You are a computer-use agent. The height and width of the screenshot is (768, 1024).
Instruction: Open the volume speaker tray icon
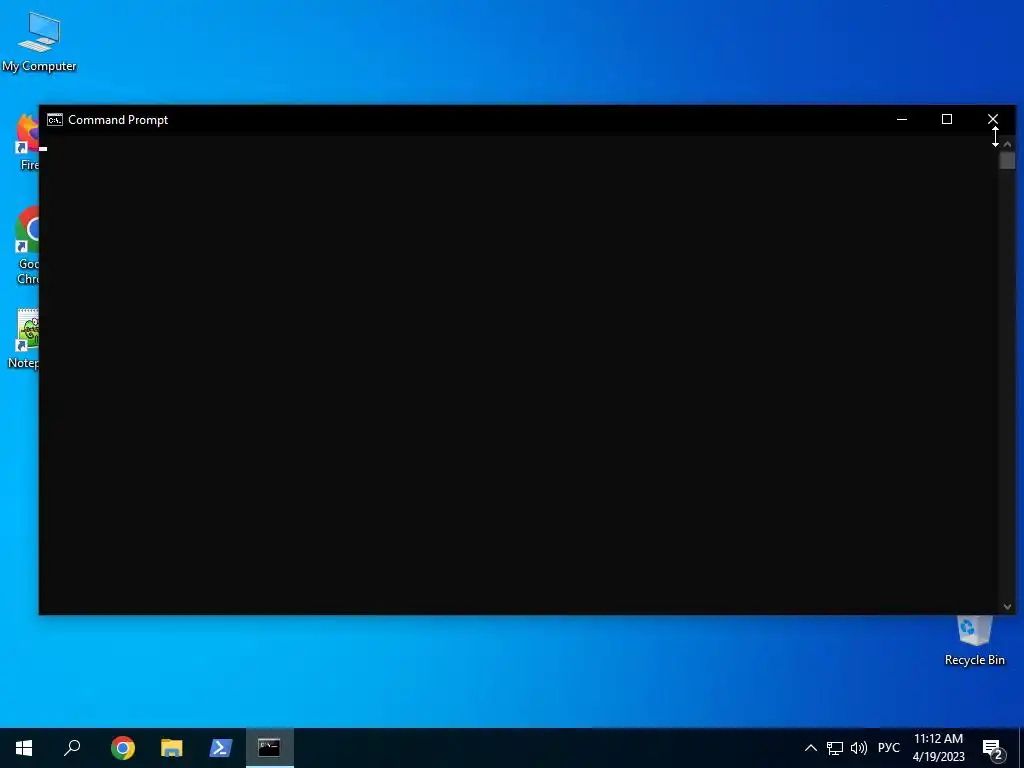(x=859, y=748)
